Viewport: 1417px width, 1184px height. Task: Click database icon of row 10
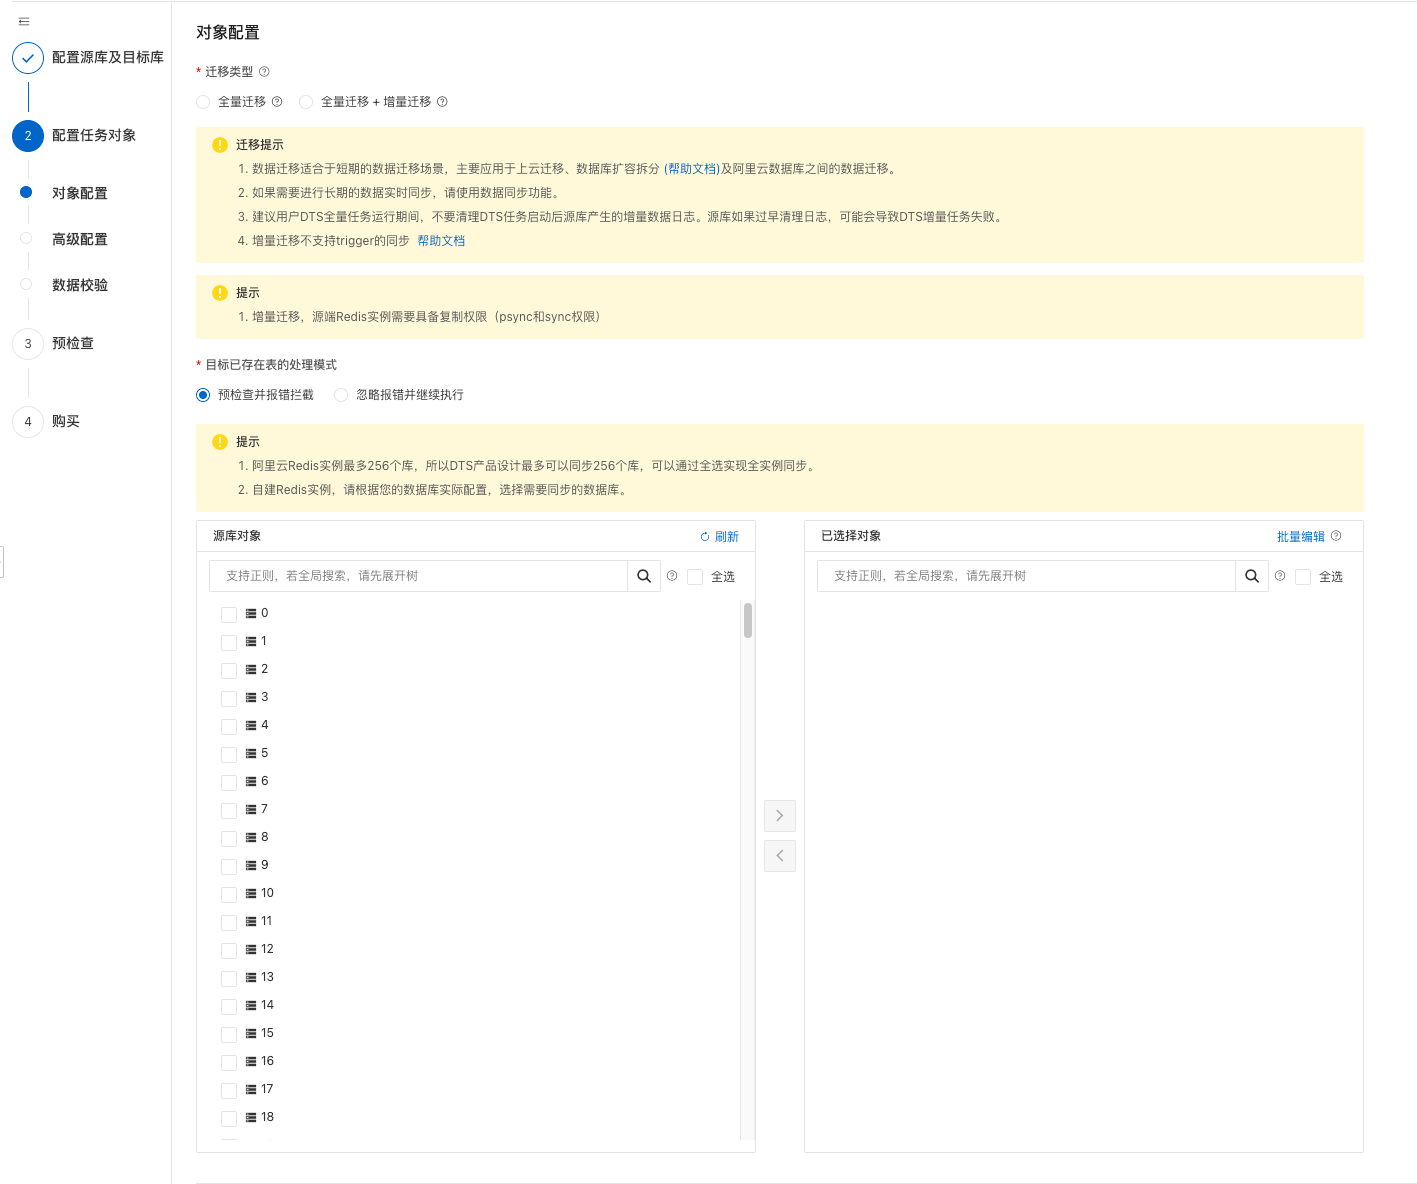251,893
